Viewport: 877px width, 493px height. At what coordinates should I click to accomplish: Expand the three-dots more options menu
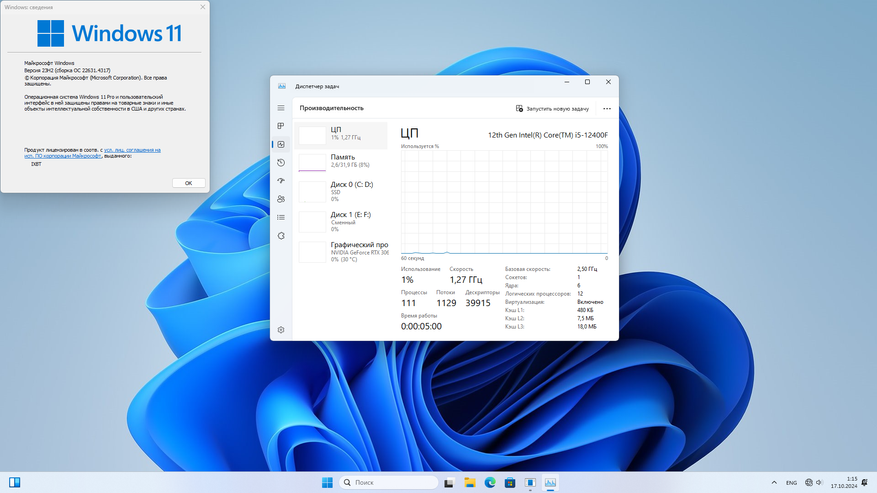coord(606,109)
